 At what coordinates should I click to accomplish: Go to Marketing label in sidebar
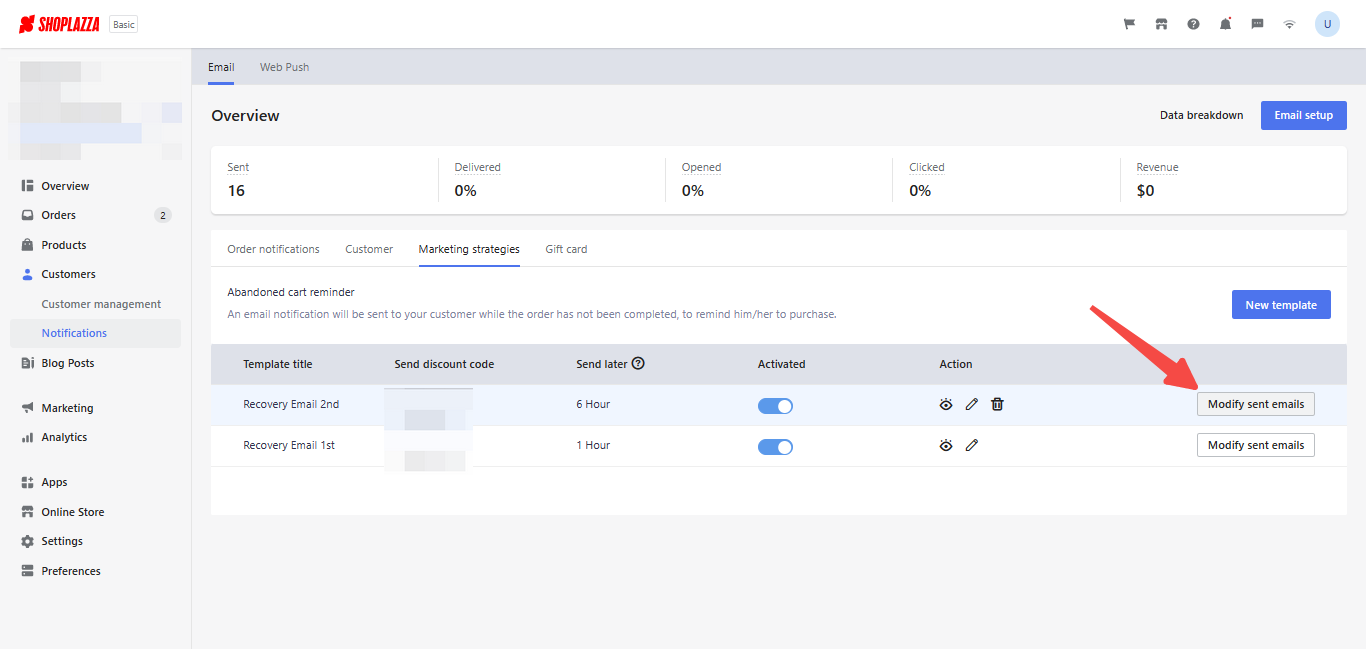click(x=67, y=408)
